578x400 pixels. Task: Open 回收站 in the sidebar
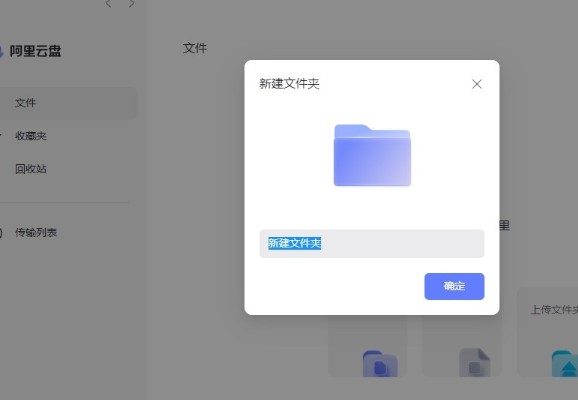point(31,169)
